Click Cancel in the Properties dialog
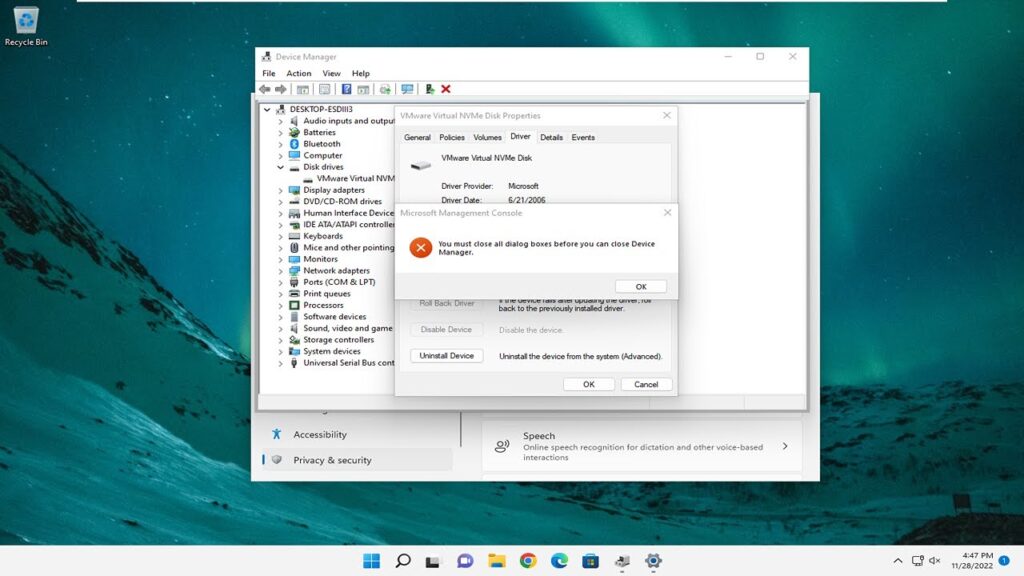The image size is (1024, 576). click(x=646, y=384)
